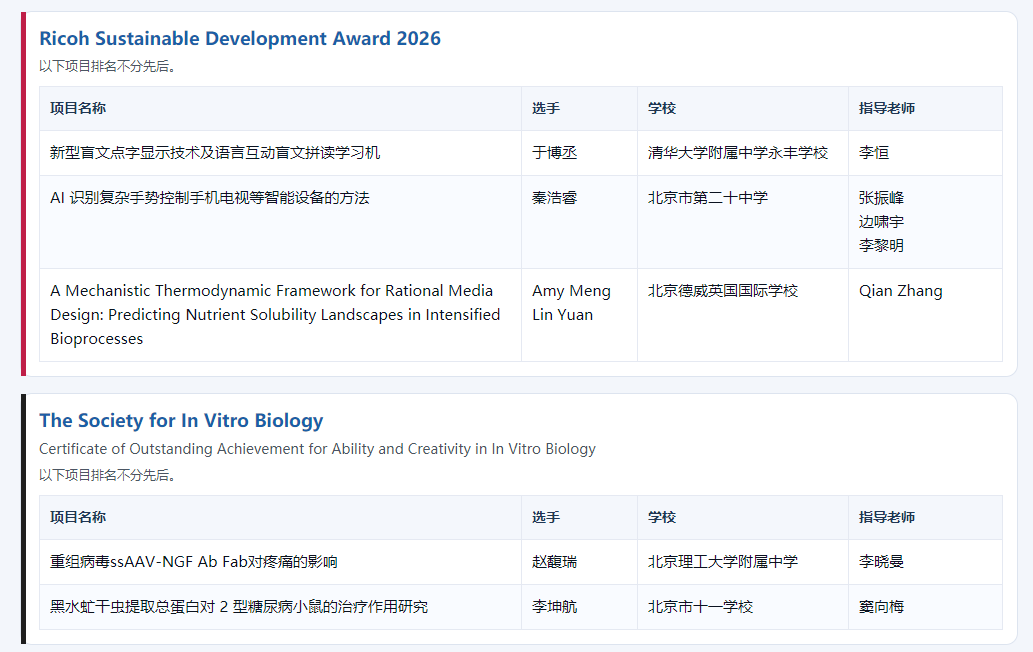Click 学校 column header in the Ricoh table
1033x652 pixels.
[x=662, y=108]
